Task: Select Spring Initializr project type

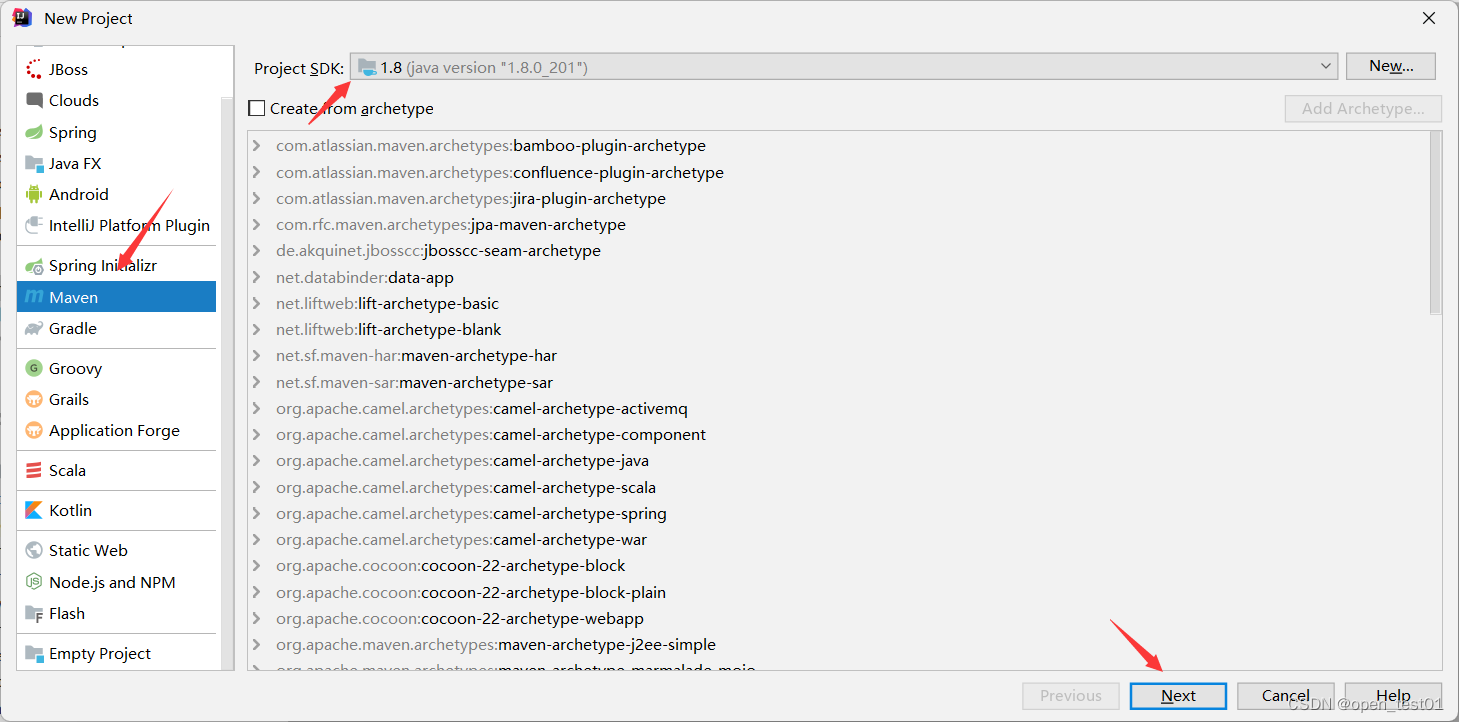Action: pos(116,266)
